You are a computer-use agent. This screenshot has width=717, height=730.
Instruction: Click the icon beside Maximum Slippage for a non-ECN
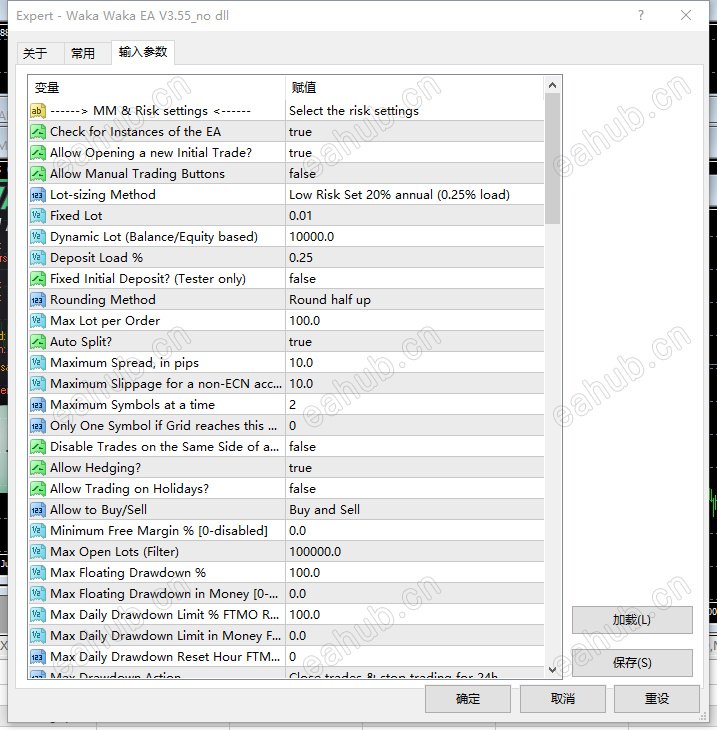pyautogui.click(x=38, y=384)
